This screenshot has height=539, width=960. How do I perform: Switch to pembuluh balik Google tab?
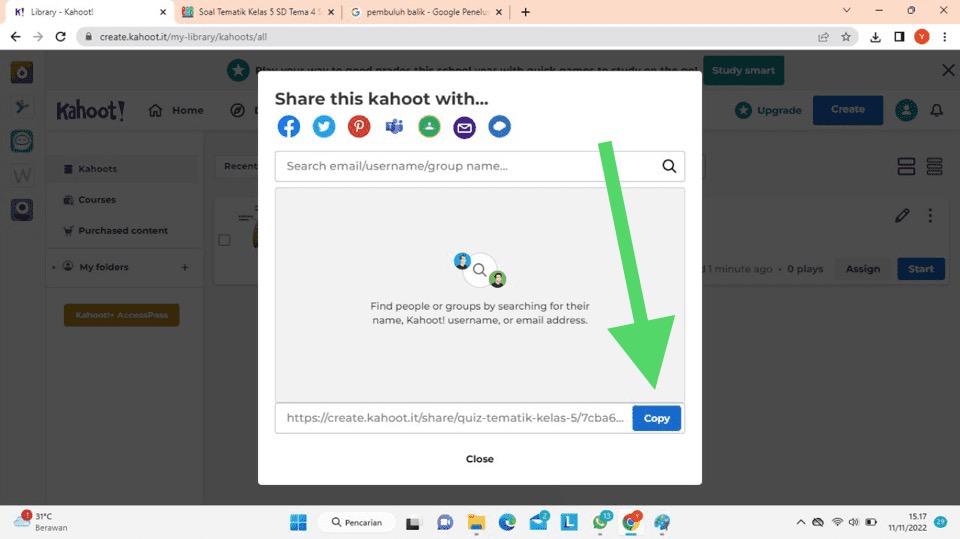click(426, 12)
